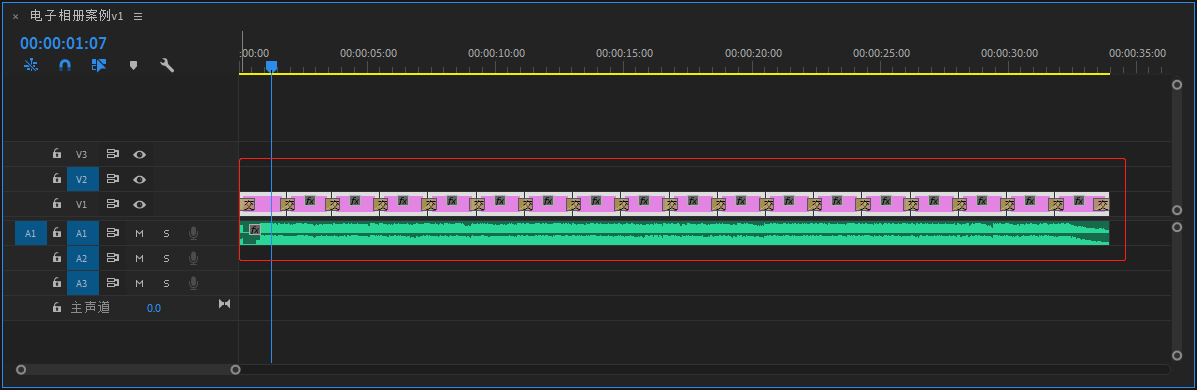This screenshot has width=1197, height=390.
Task: Enable voice-over record on A3
Action: point(194,283)
